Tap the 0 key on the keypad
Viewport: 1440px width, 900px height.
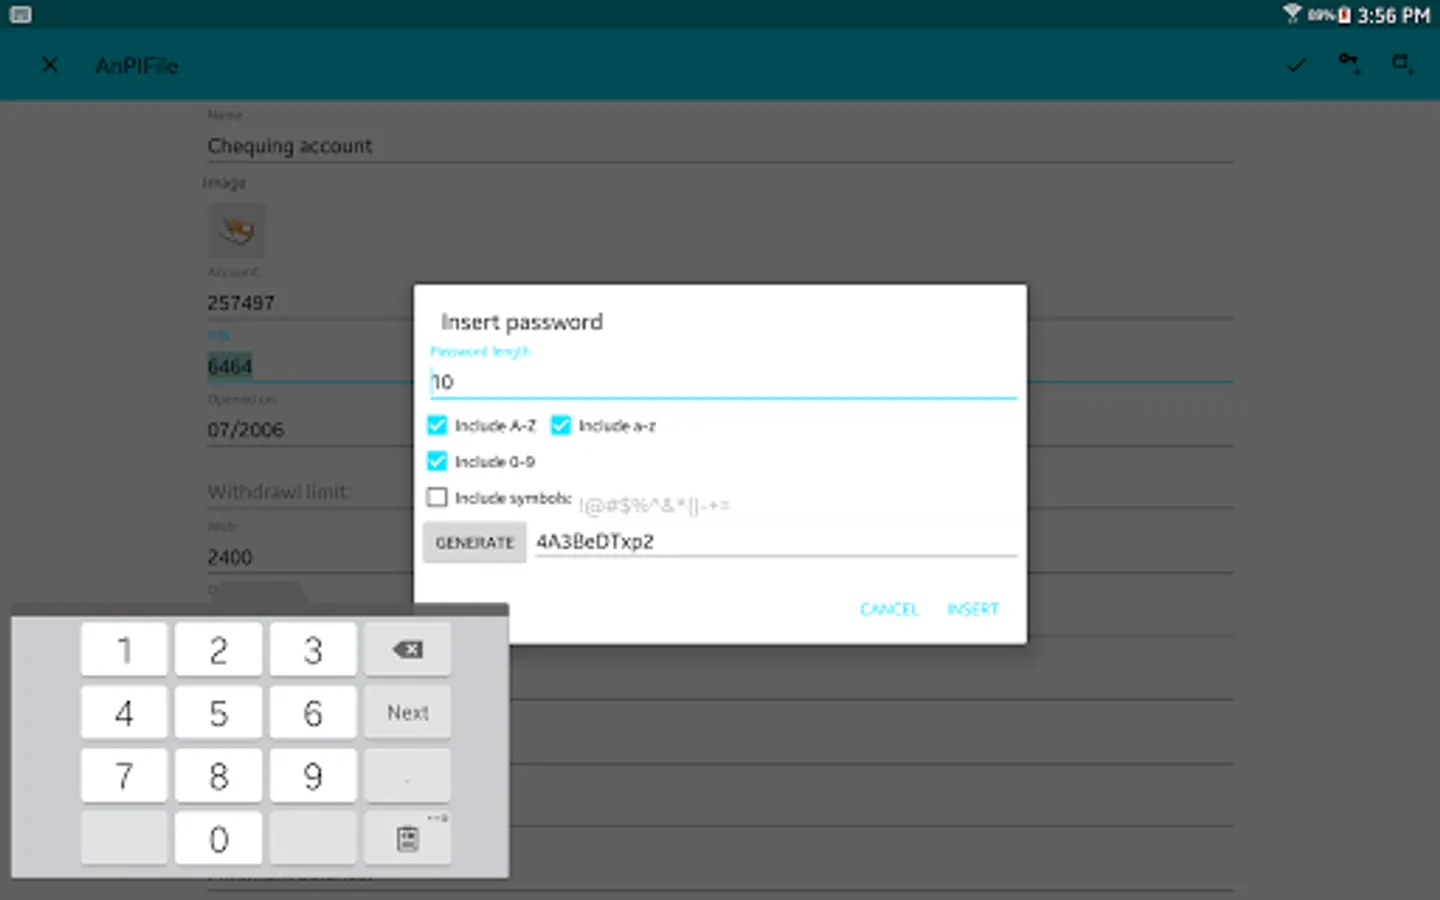pos(218,838)
